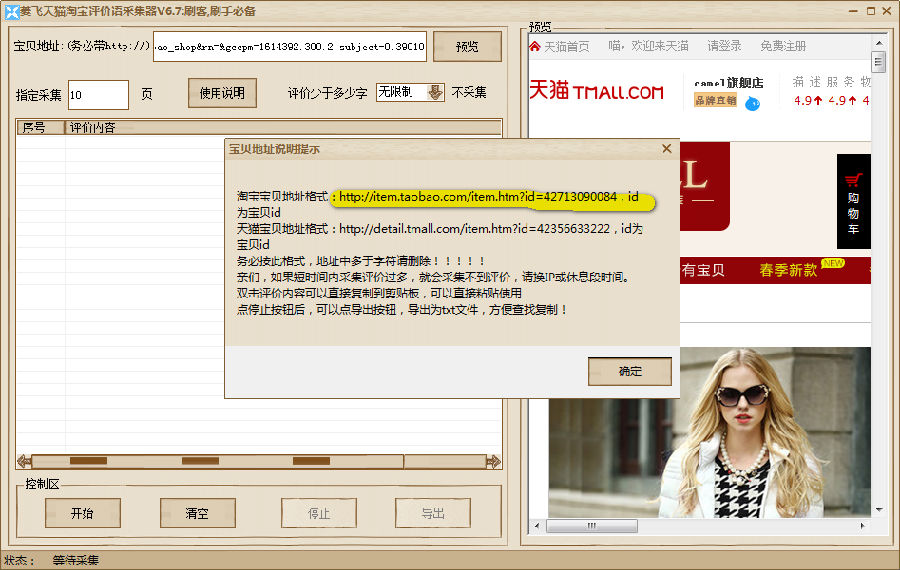The width and height of the screenshot is (900, 570).
Task: Click the left arrow of the list scrollbar
Action: [x=23, y=461]
